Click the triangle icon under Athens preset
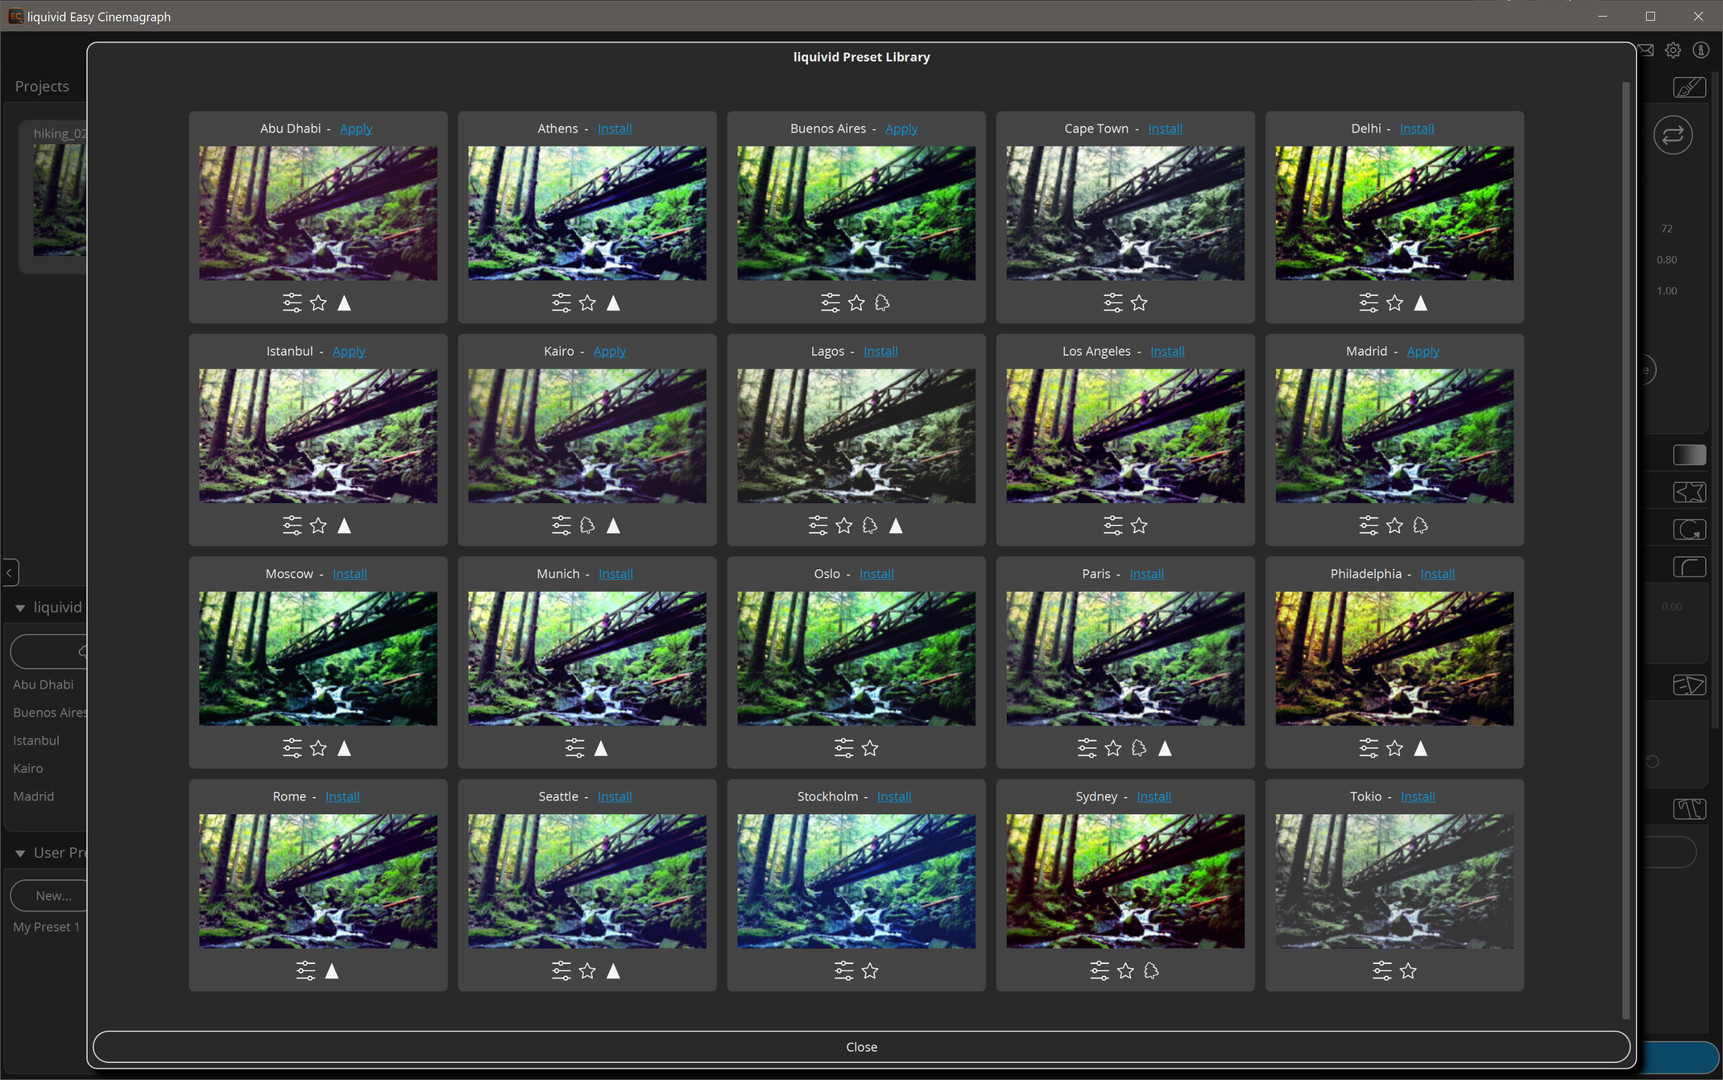1723x1080 pixels. (613, 303)
